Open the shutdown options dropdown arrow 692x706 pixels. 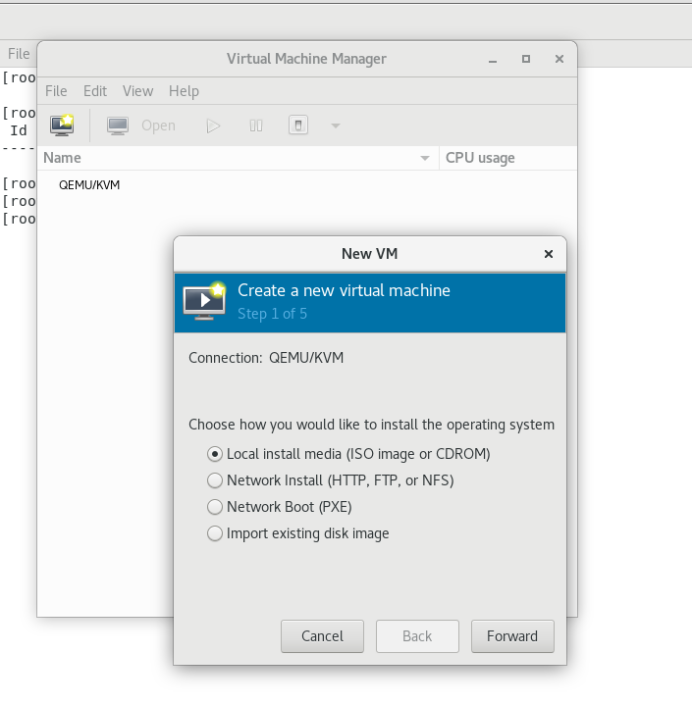tap(335, 126)
